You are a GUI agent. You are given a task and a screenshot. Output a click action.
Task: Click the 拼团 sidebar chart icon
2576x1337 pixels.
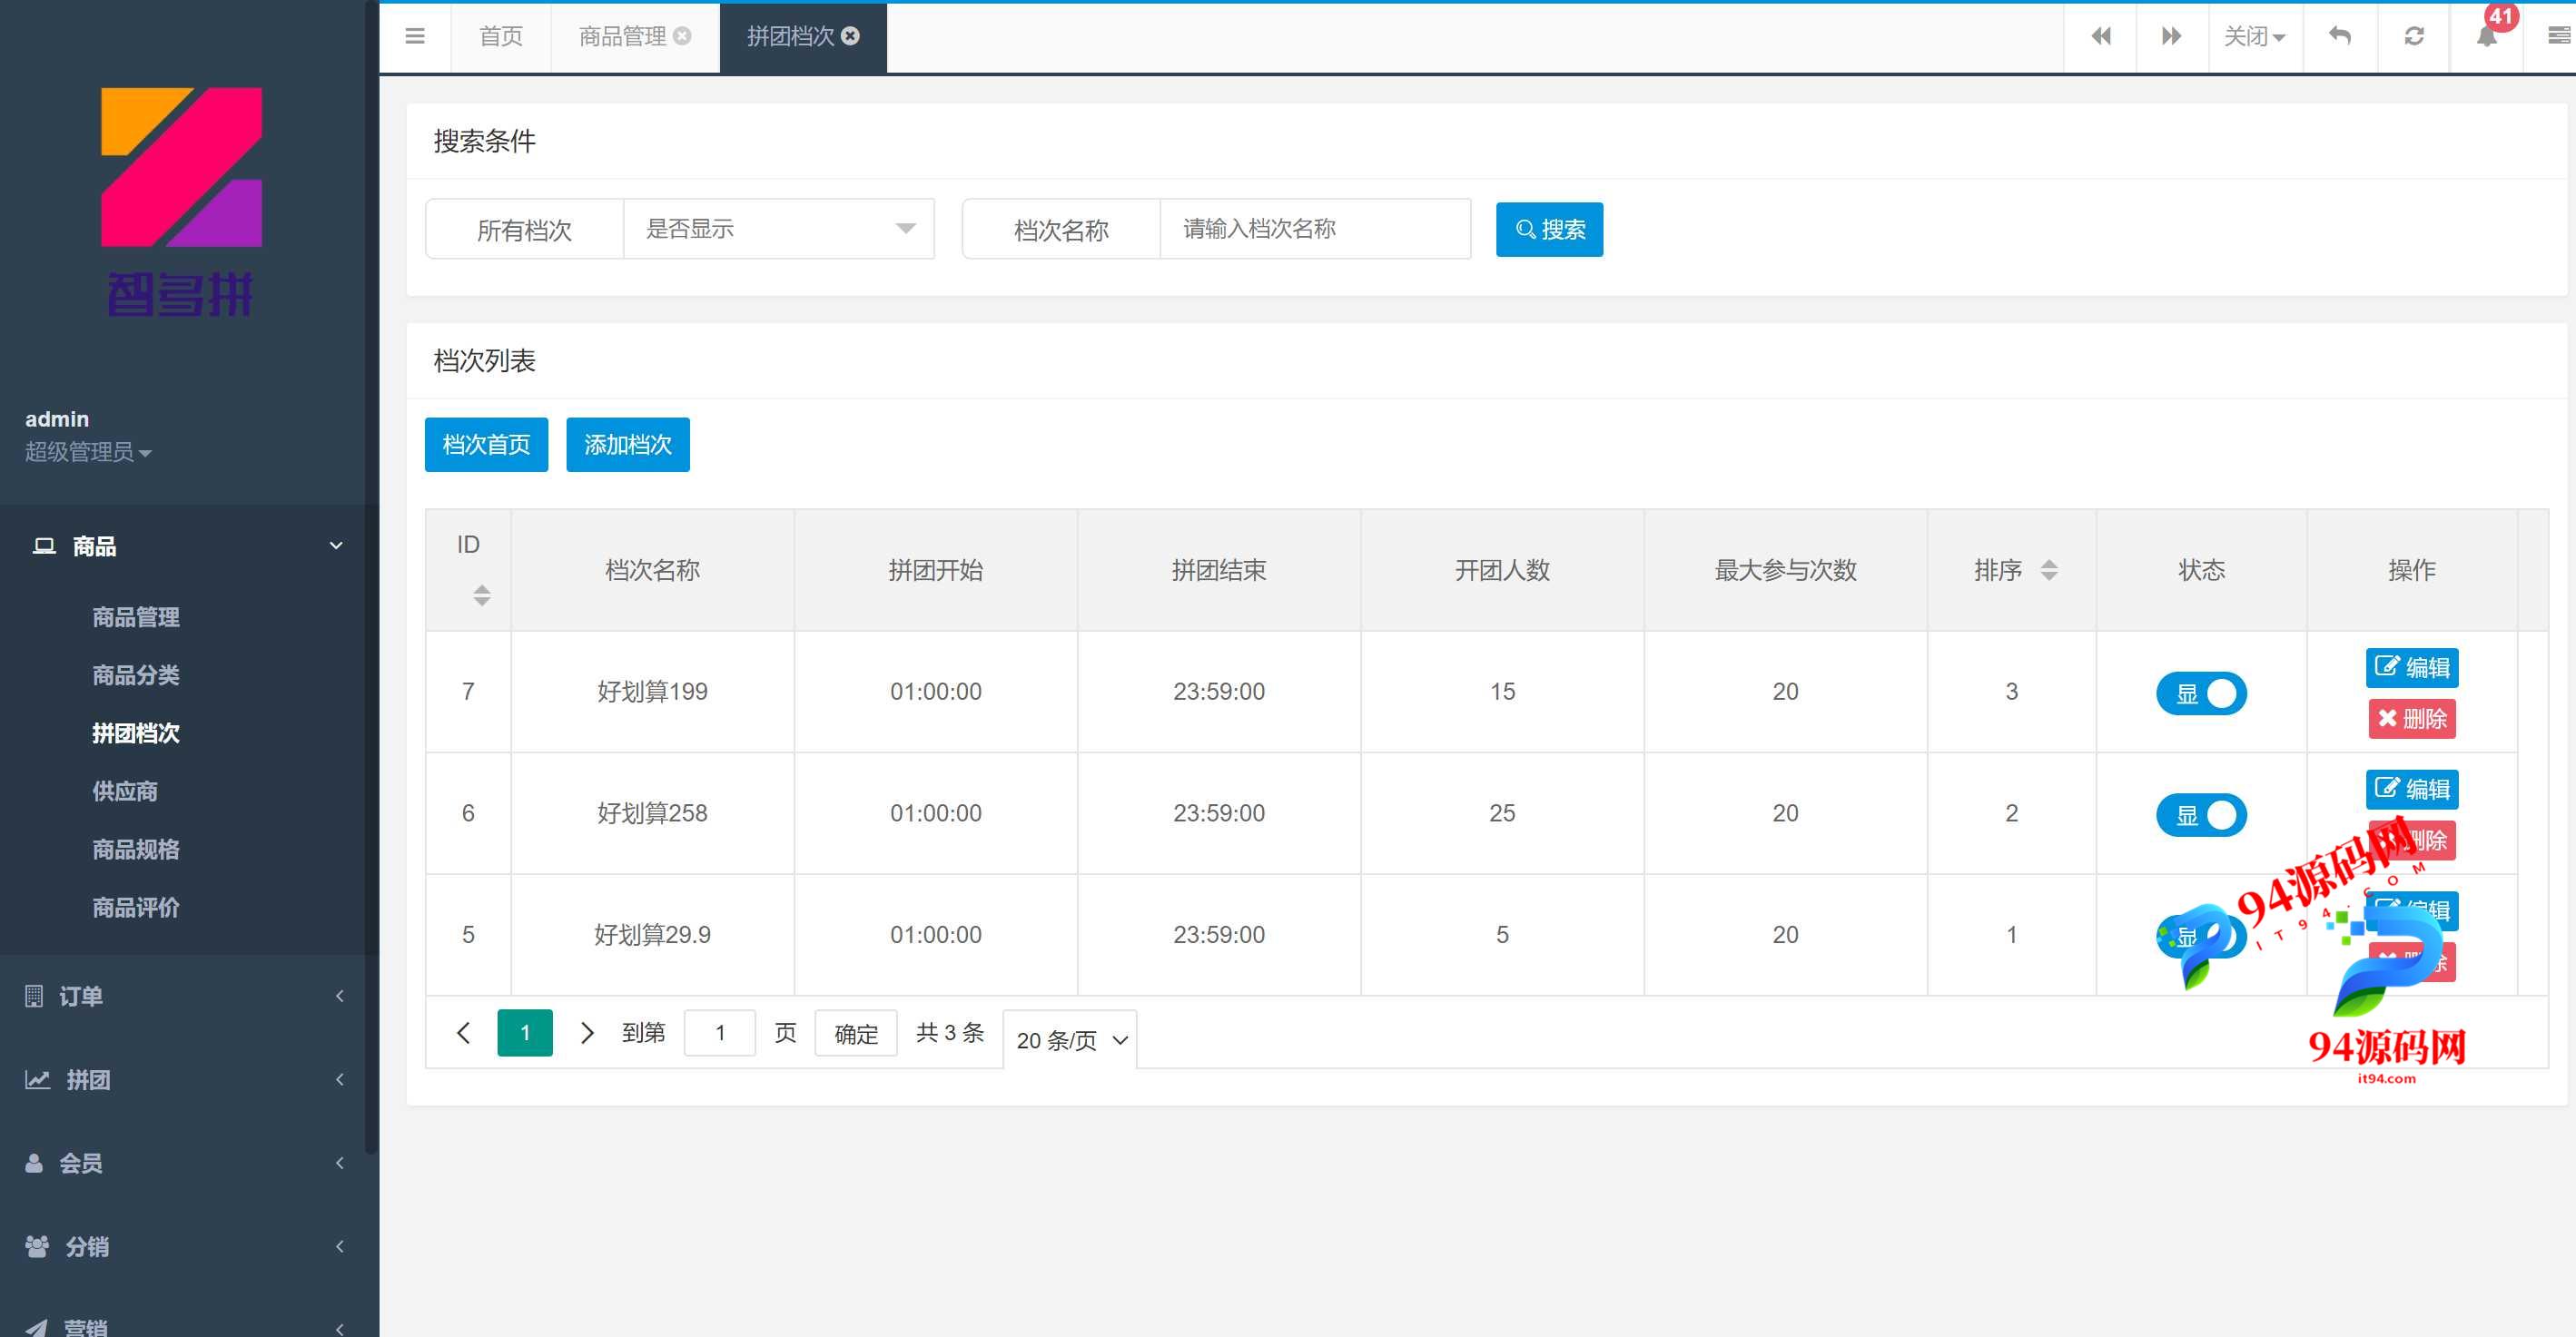[37, 1080]
